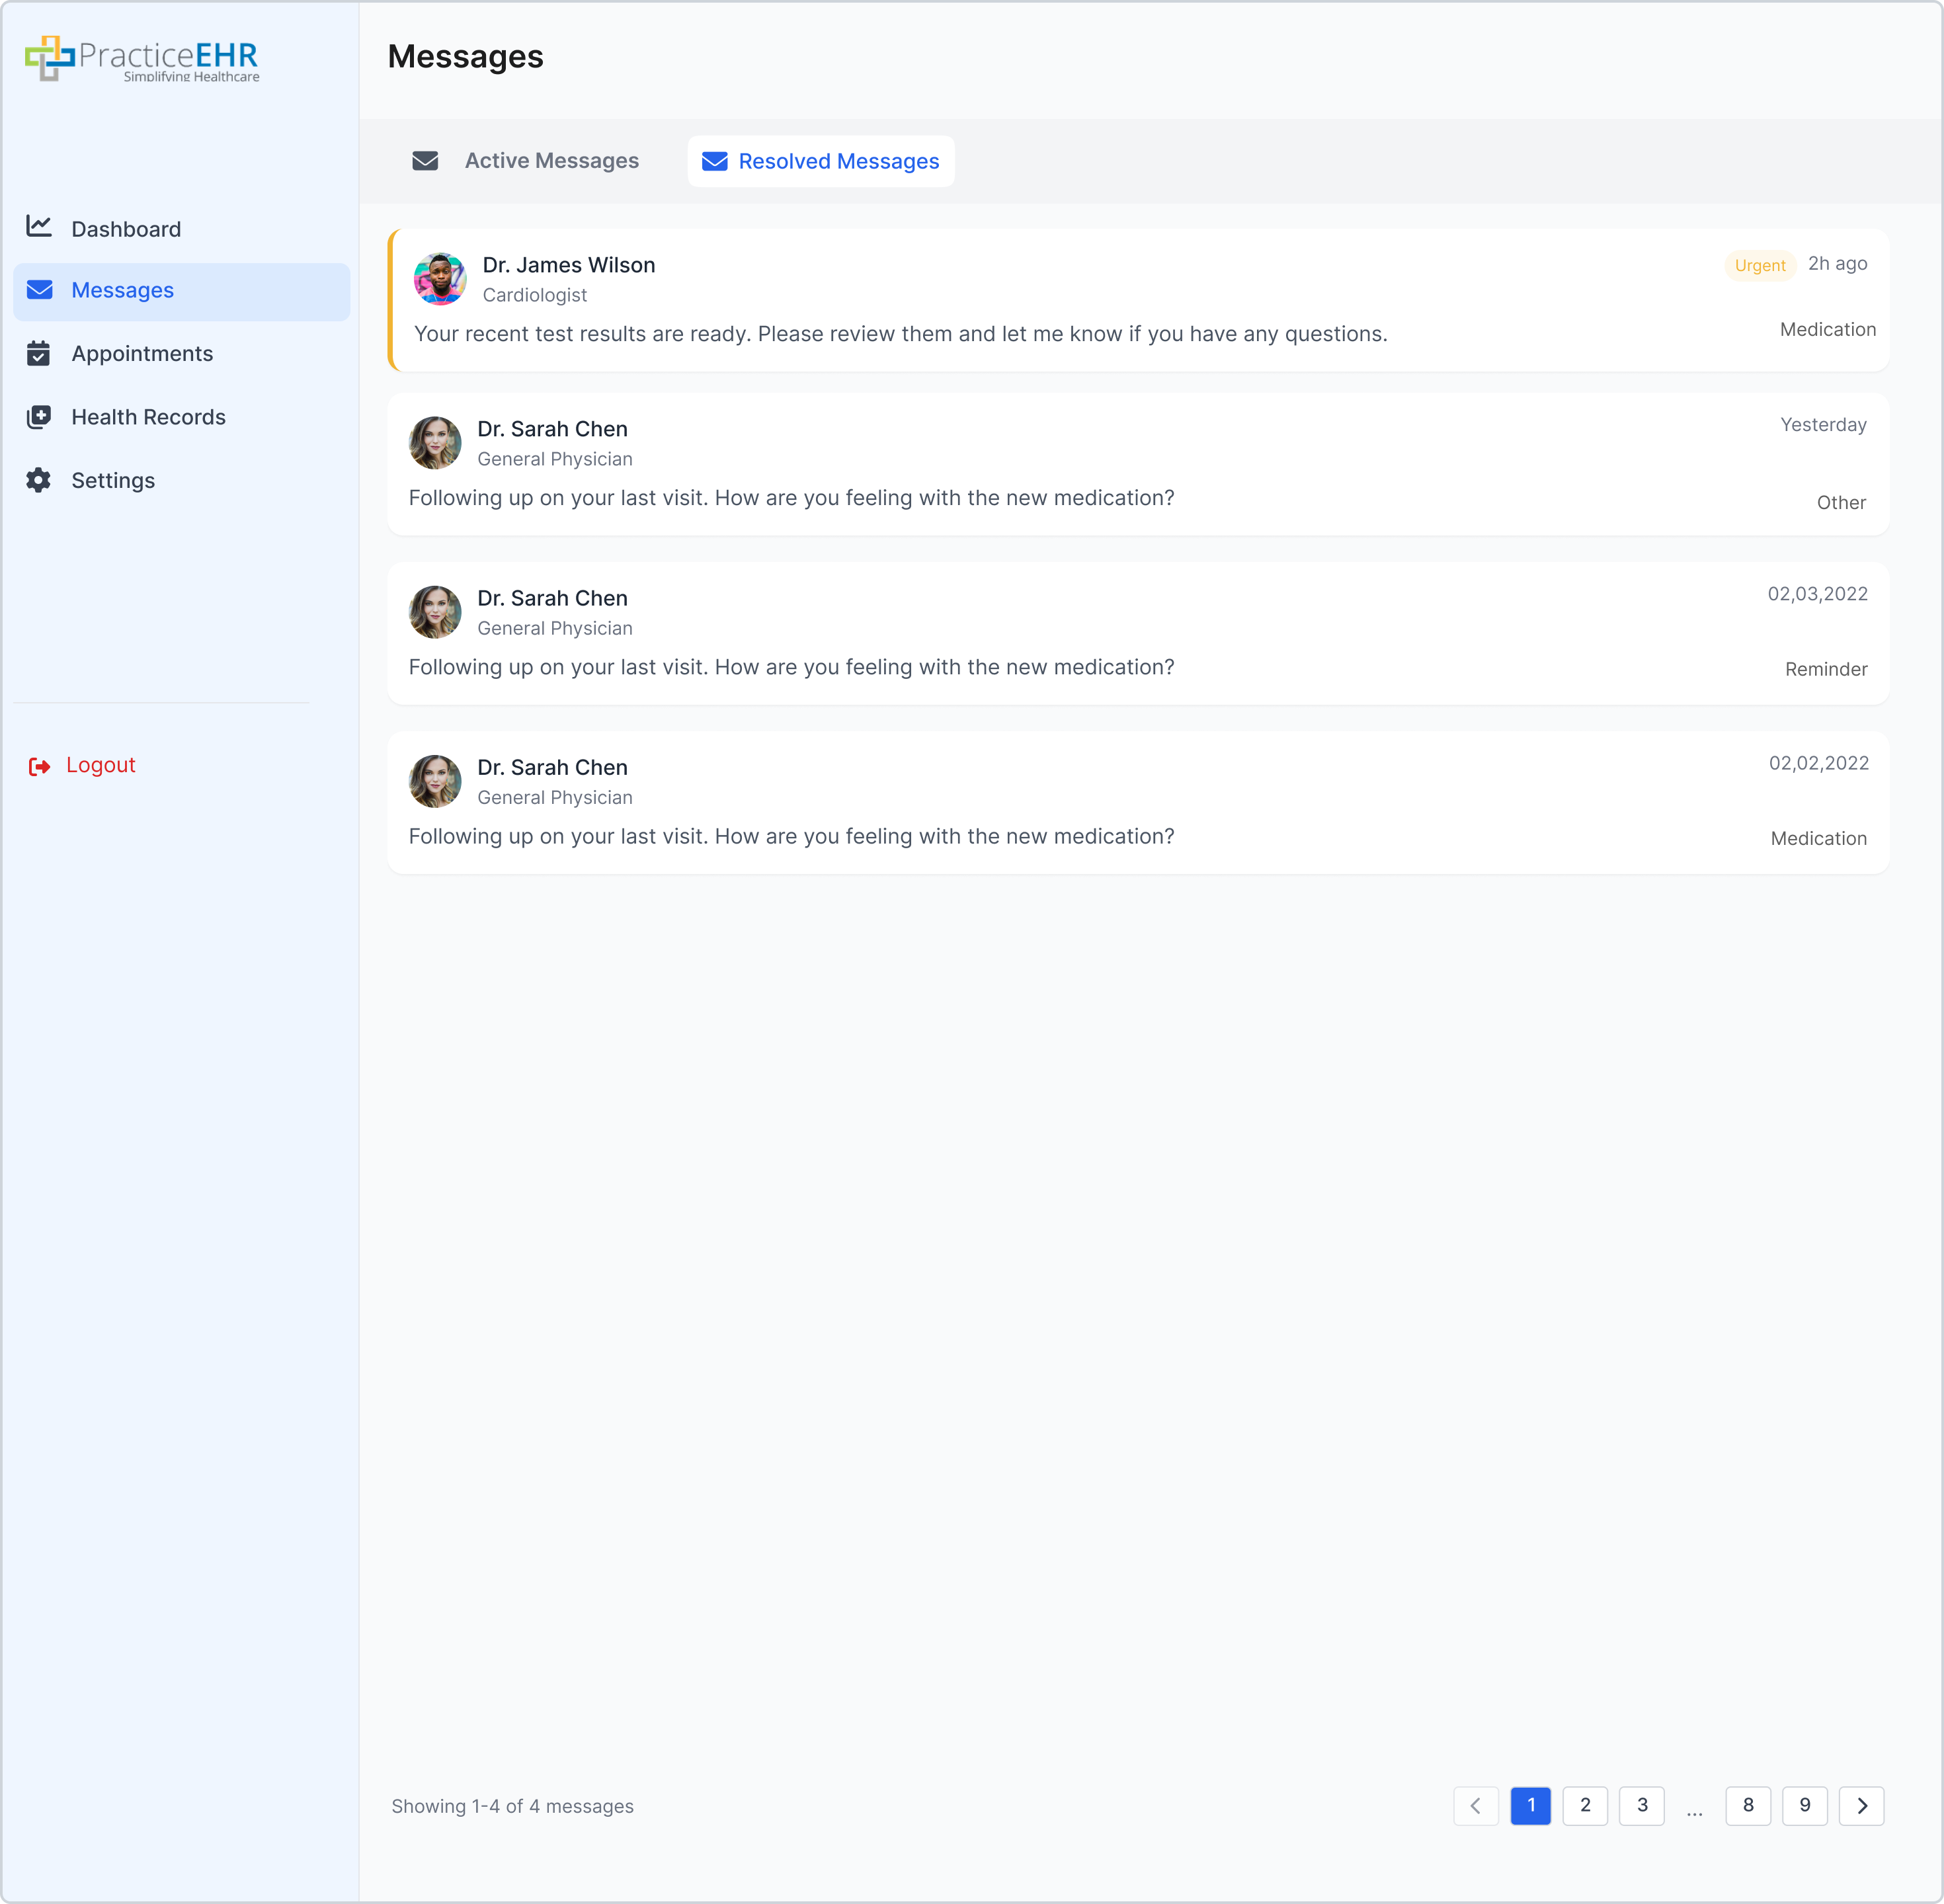1944x1904 pixels.
Task: Click the Dashboard chart icon
Action: tap(39, 227)
